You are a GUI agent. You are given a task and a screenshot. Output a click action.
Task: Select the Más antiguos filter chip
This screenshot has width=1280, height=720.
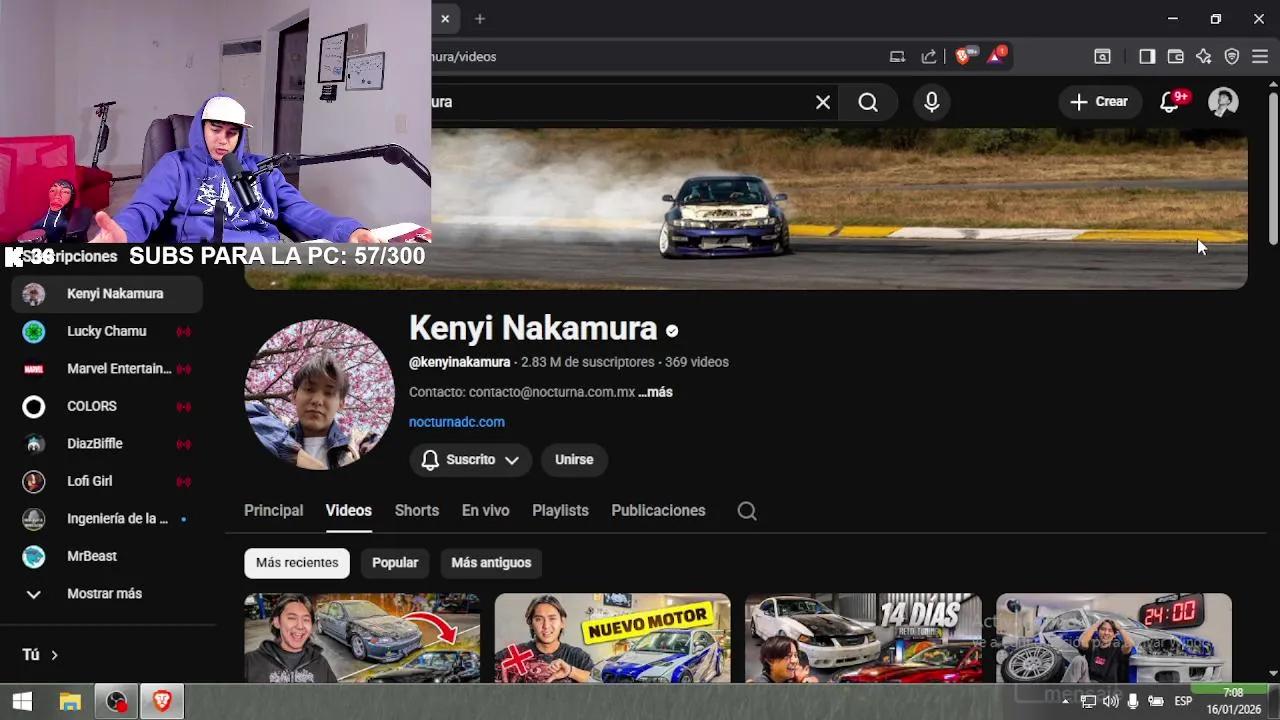click(x=491, y=563)
